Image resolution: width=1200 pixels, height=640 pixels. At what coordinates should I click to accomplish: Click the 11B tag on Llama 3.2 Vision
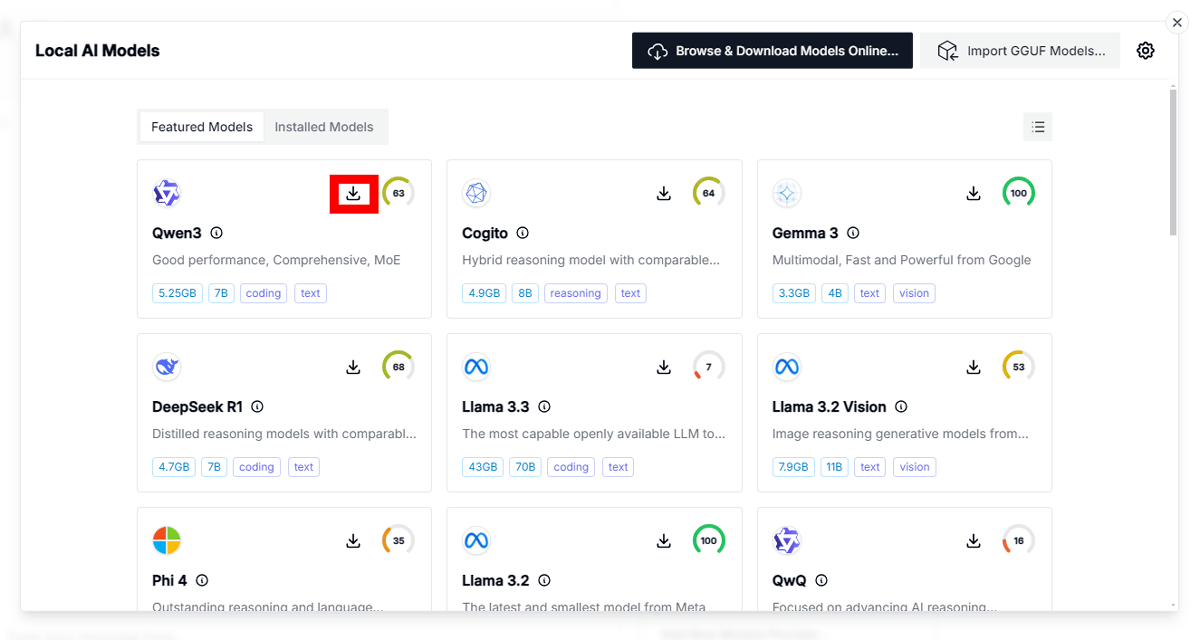point(834,467)
